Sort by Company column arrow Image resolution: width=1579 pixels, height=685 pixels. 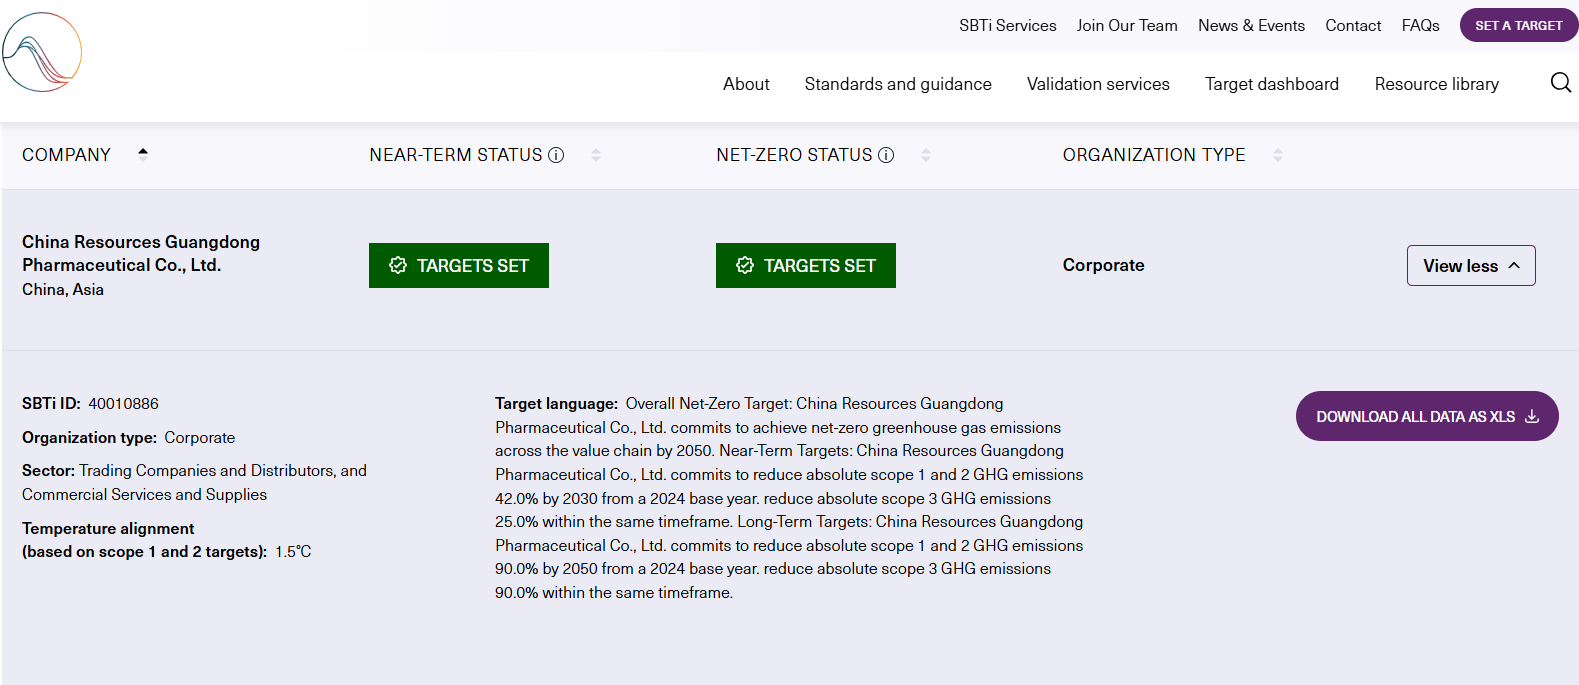point(143,154)
